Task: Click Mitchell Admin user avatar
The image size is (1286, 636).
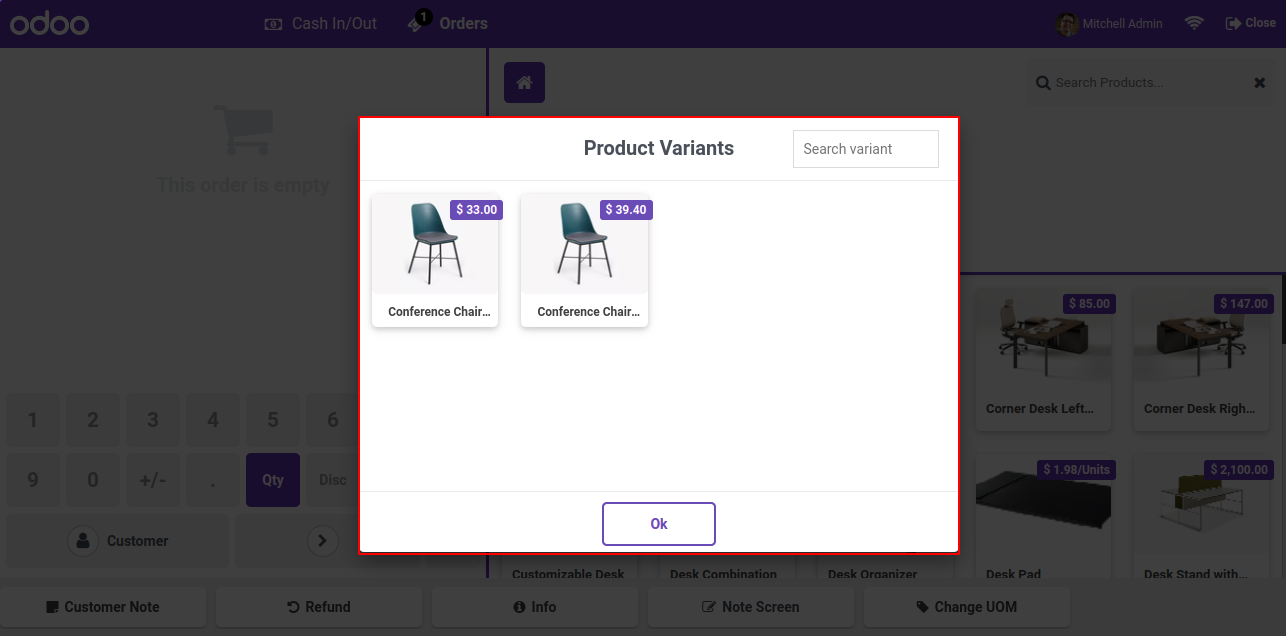Action: click(1067, 23)
